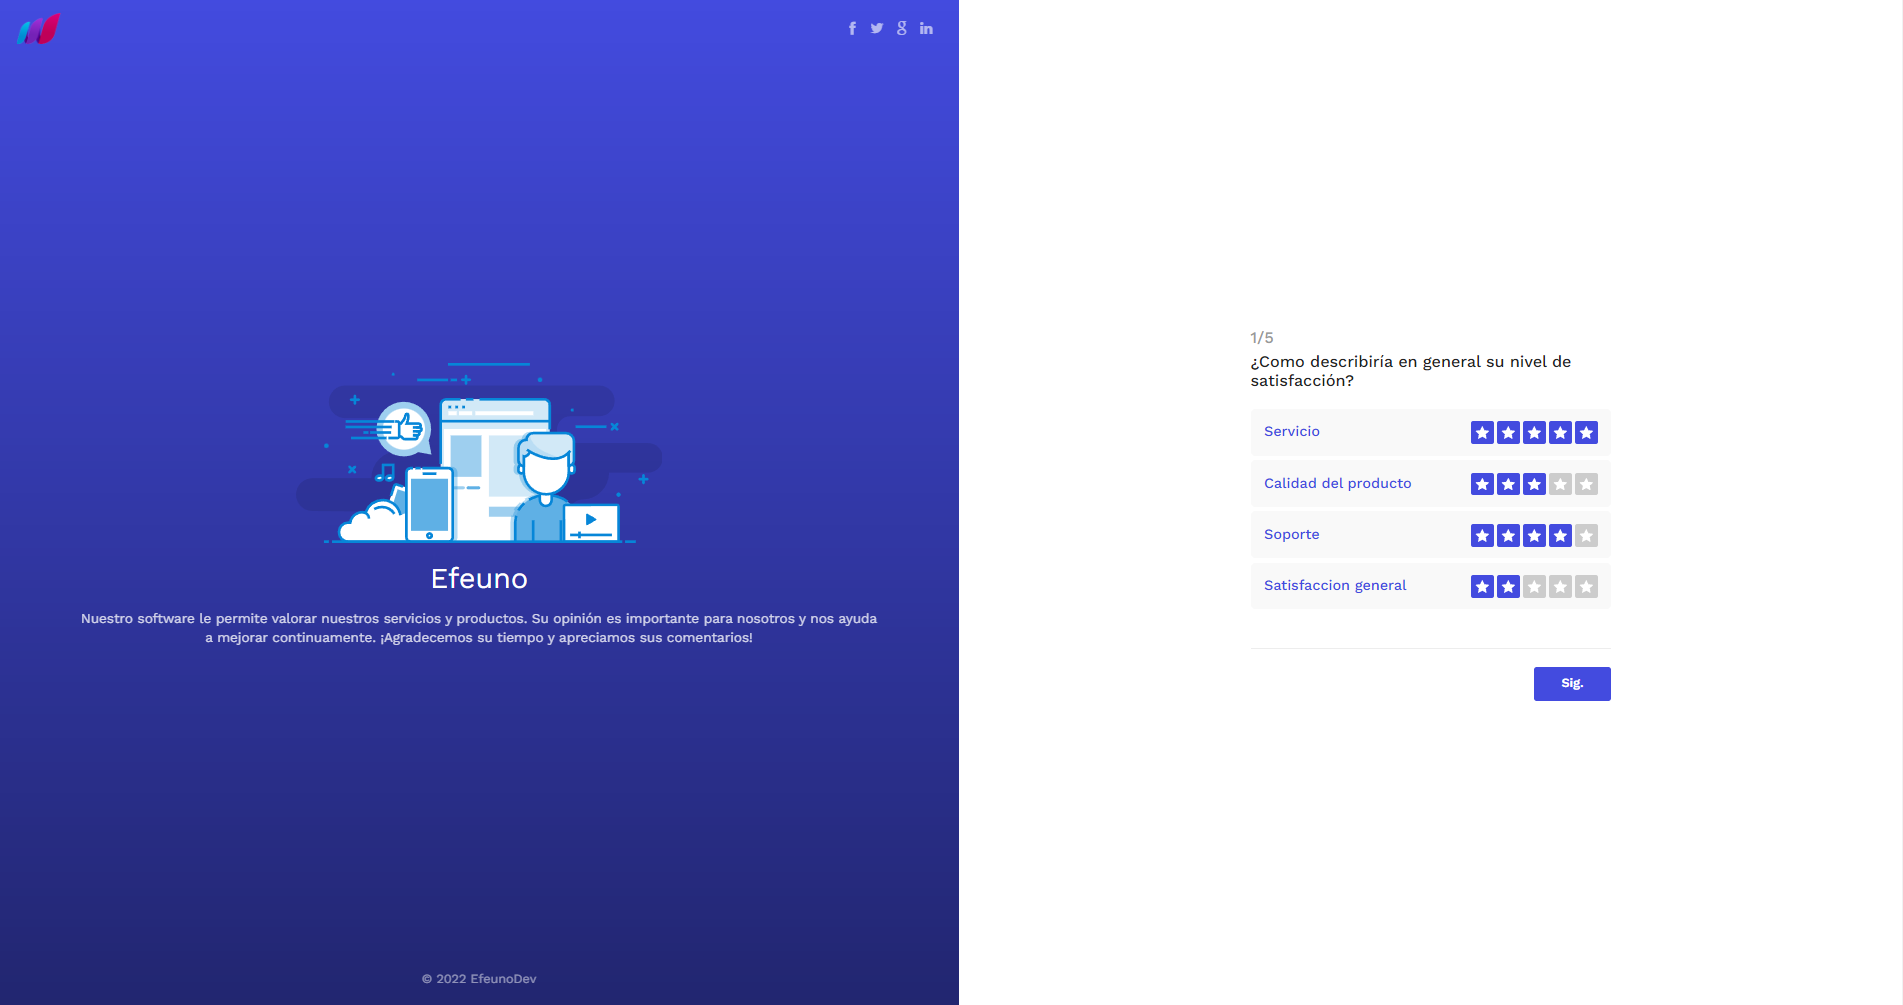Set Calidad del producto to two stars

coord(1508,484)
